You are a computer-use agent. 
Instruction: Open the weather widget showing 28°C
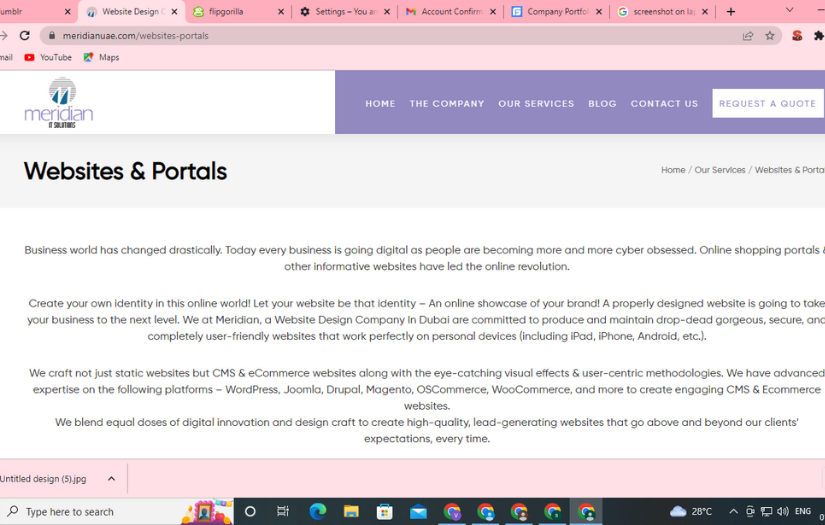click(691, 511)
